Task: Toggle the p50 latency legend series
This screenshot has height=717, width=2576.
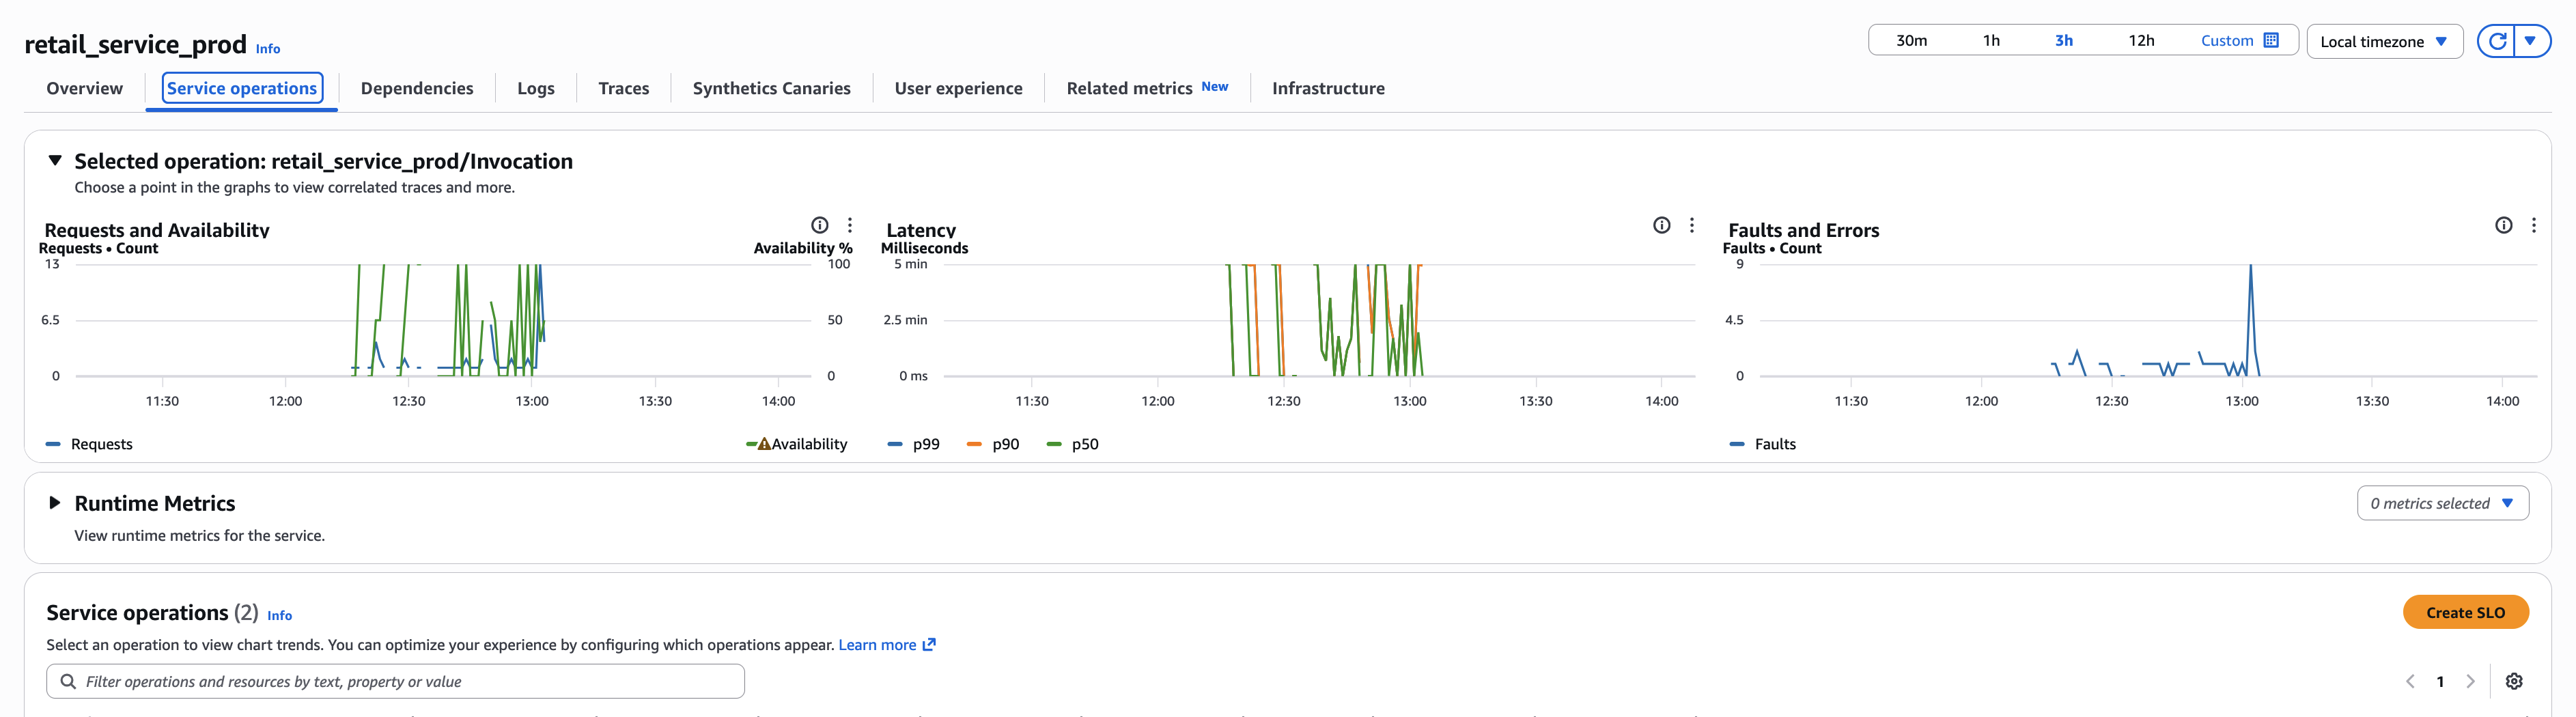Action: tap(1072, 444)
